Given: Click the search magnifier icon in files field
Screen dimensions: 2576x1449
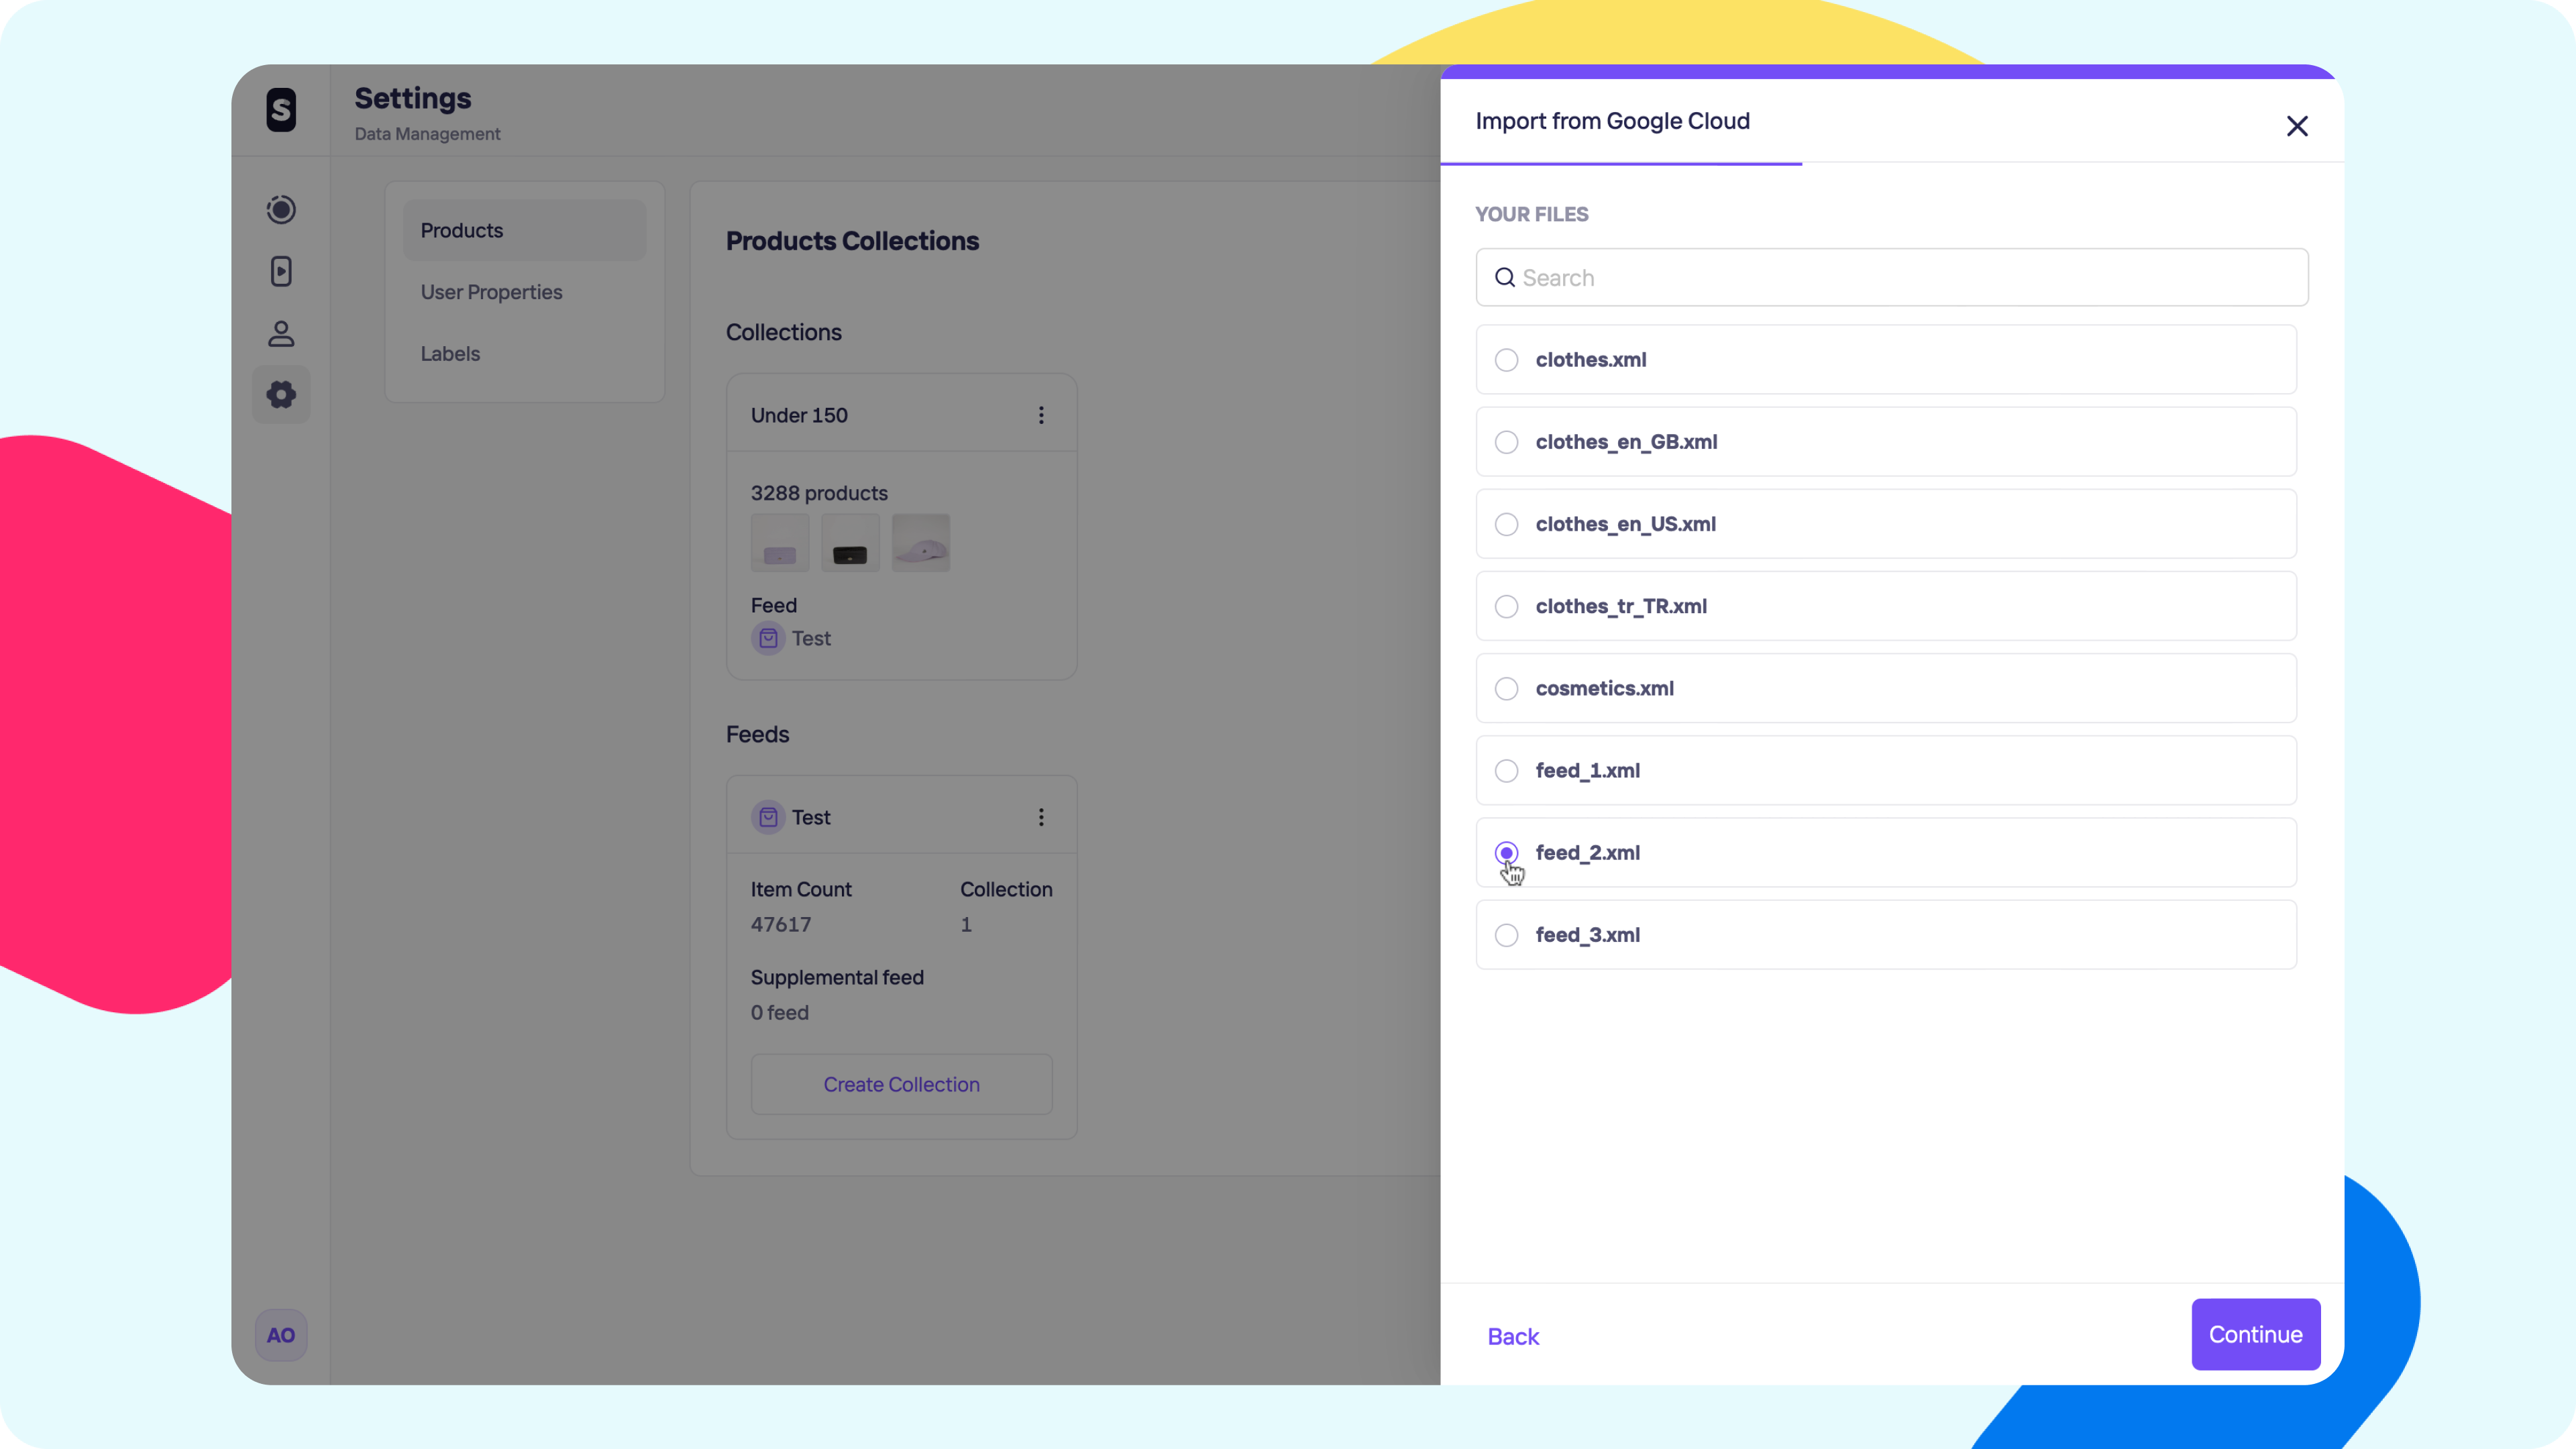Looking at the screenshot, I should tap(1504, 278).
